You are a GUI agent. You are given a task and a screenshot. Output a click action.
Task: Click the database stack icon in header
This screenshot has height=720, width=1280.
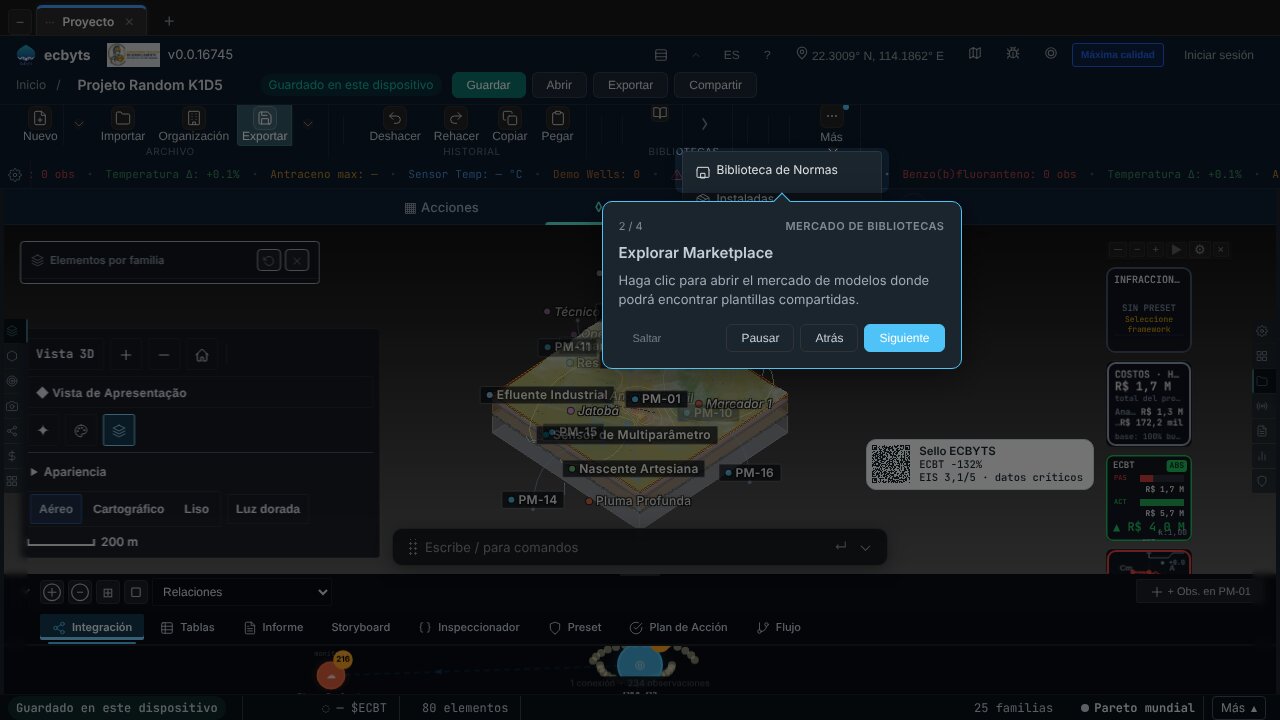click(660, 55)
